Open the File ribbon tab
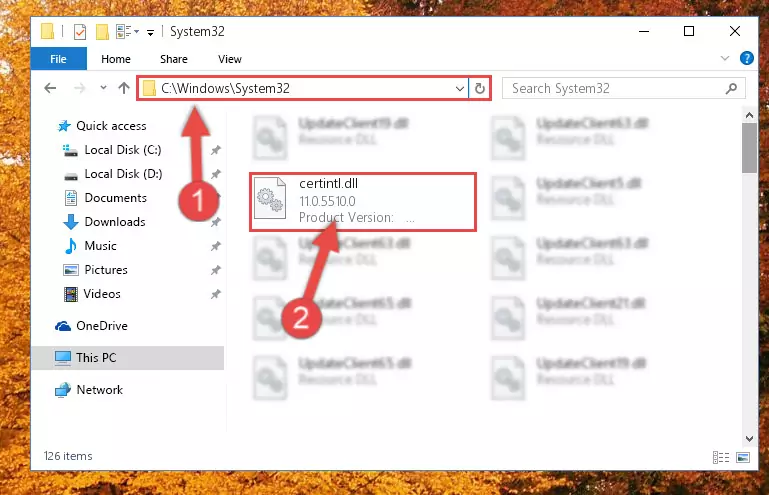The height and width of the screenshot is (495, 769). coord(58,59)
